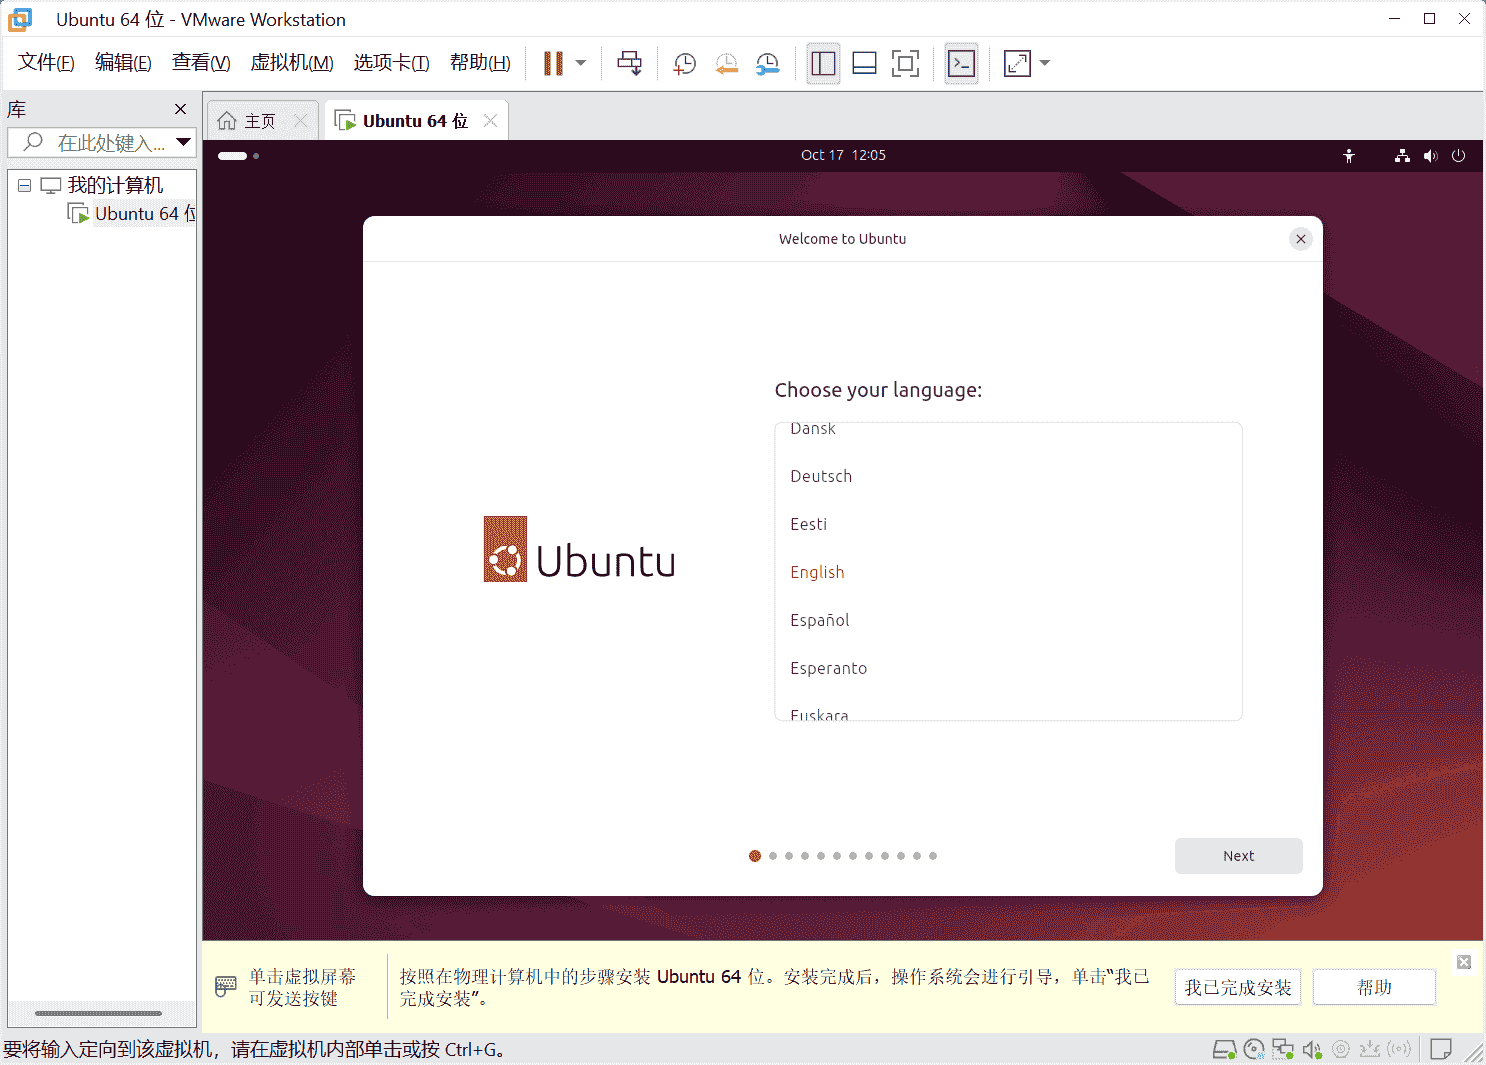1486x1065 pixels.
Task: Click the greyed-out webcam device status icon
Action: click(x=1341, y=1049)
